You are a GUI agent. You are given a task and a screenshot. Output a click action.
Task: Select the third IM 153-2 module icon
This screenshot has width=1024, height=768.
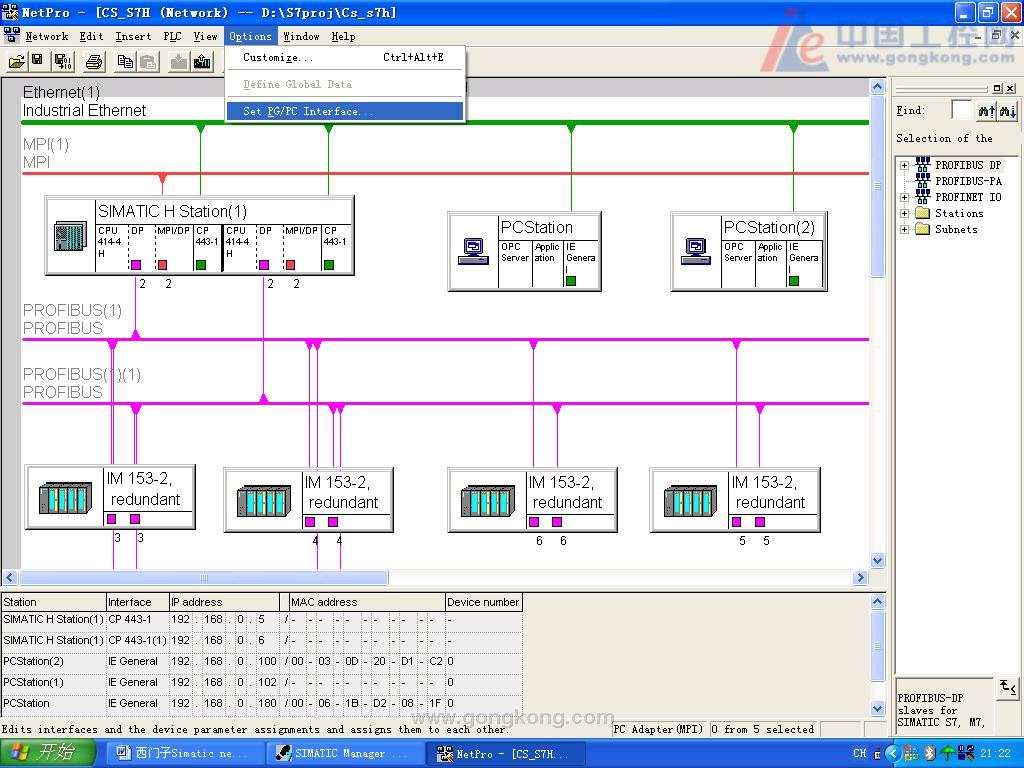[x=488, y=501]
